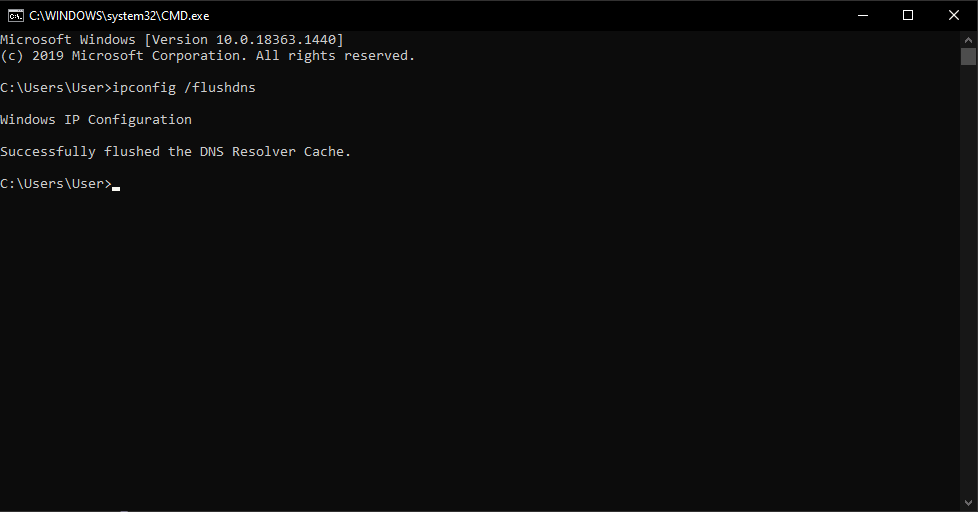Click the scrollbar up arrow
Viewport: 978px width, 512px height.
point(969,37)
